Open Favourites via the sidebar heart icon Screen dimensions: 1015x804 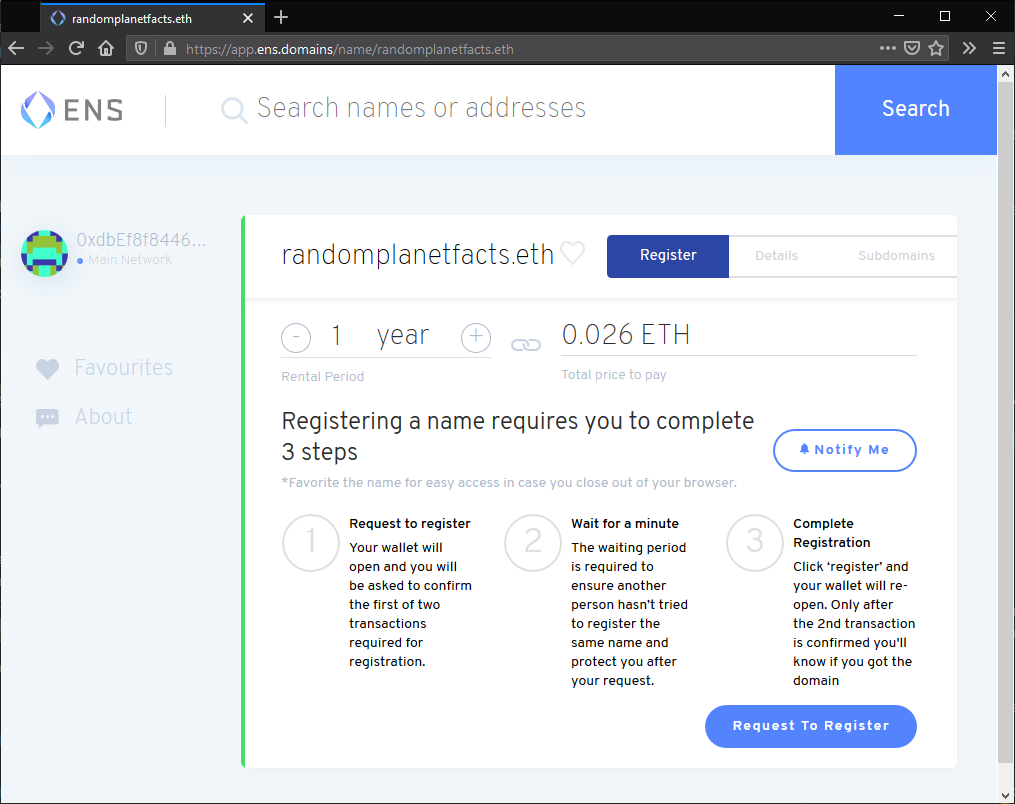(47, 369)
